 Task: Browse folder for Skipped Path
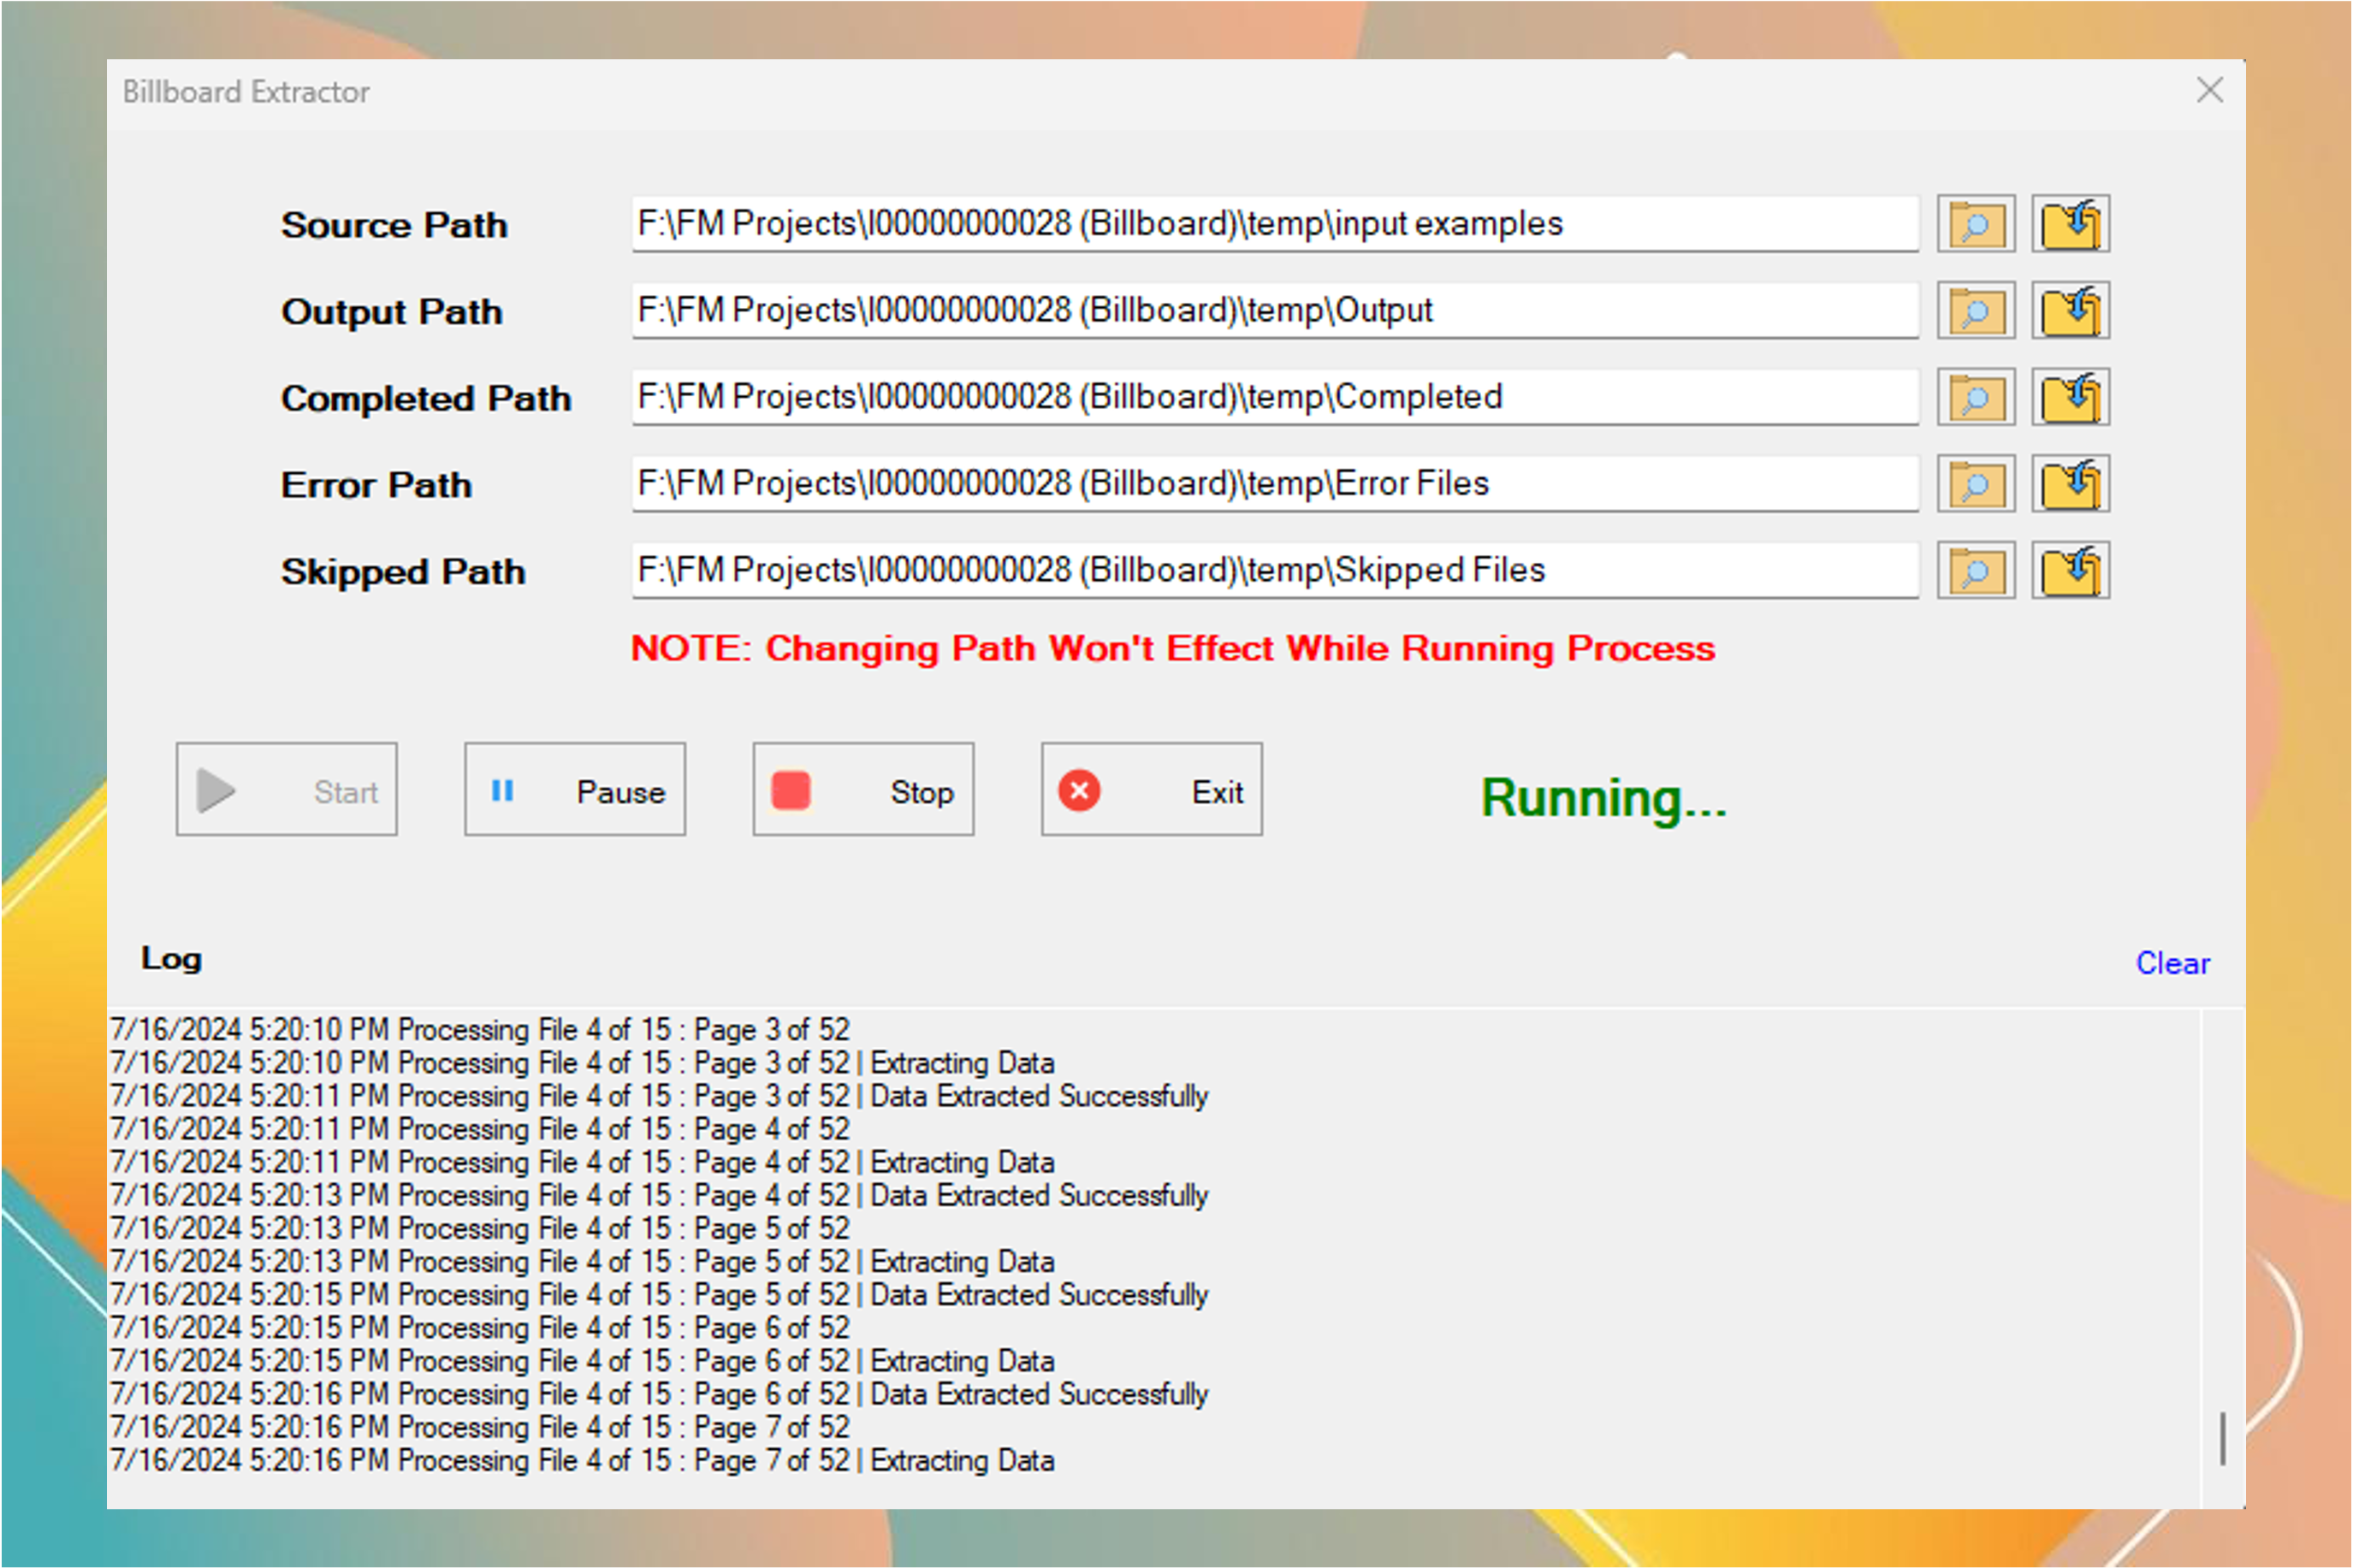point(1975,571)
